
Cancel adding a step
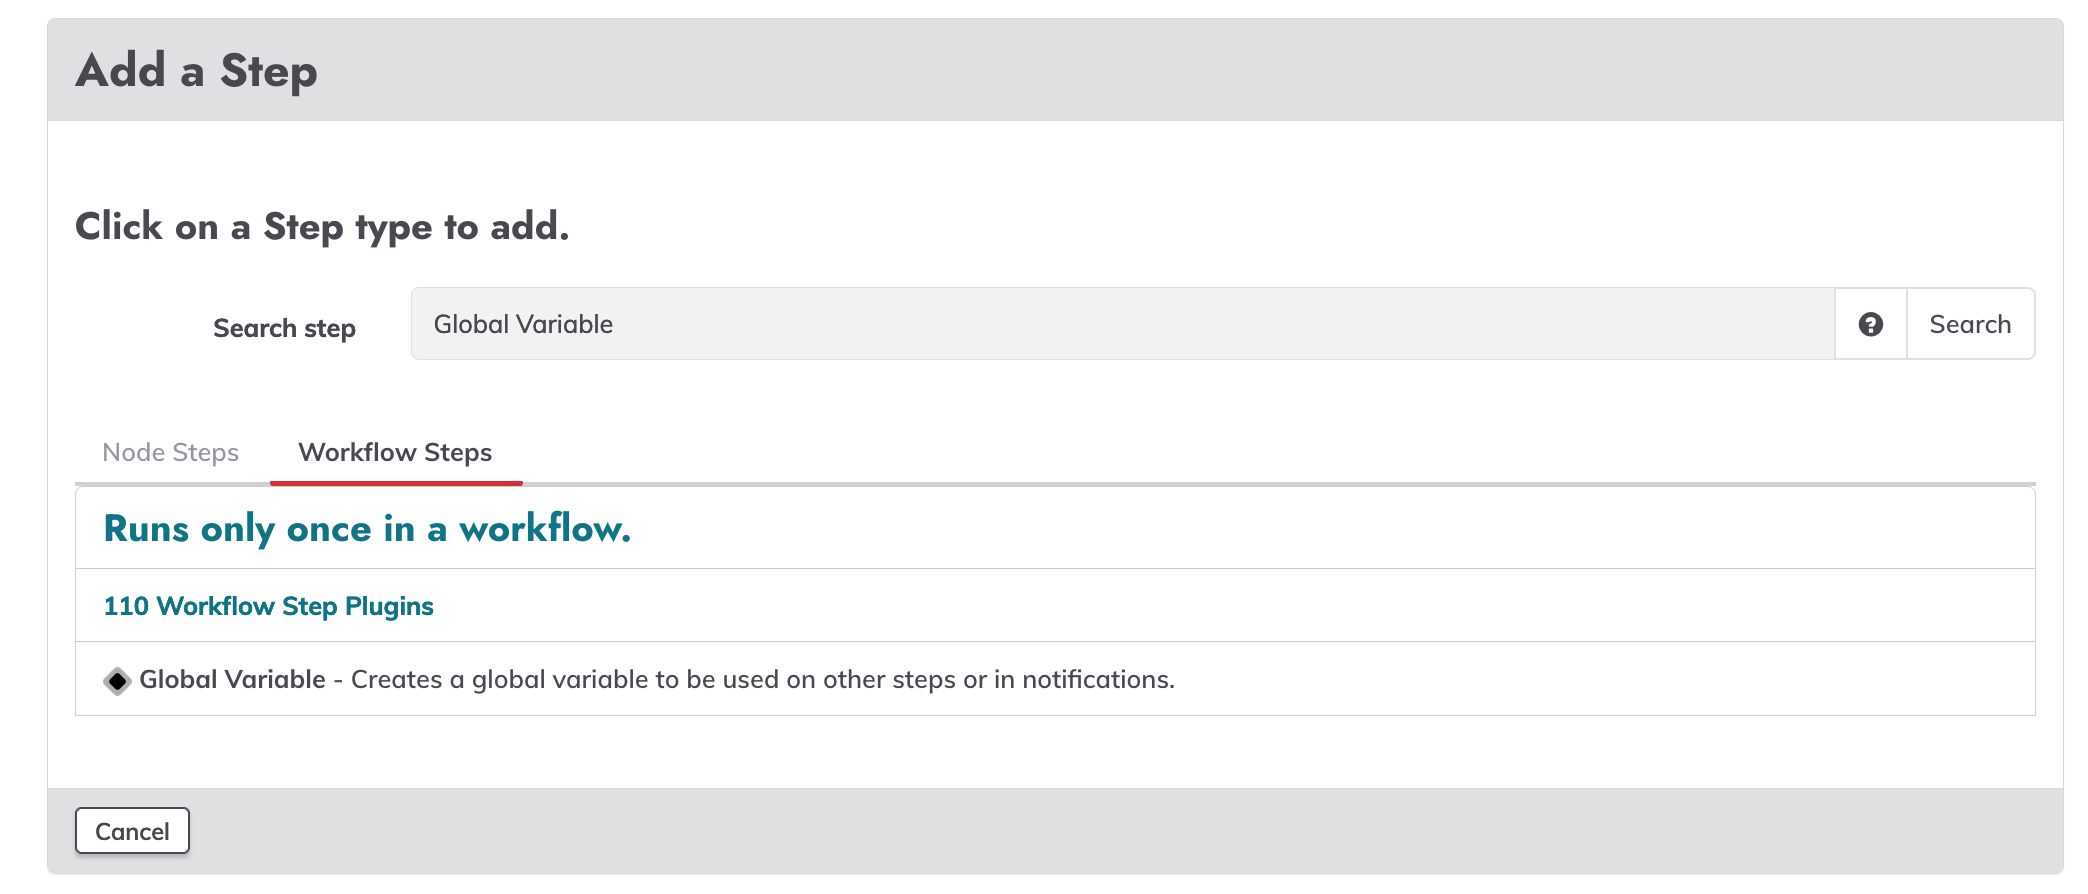pos(132,831)
